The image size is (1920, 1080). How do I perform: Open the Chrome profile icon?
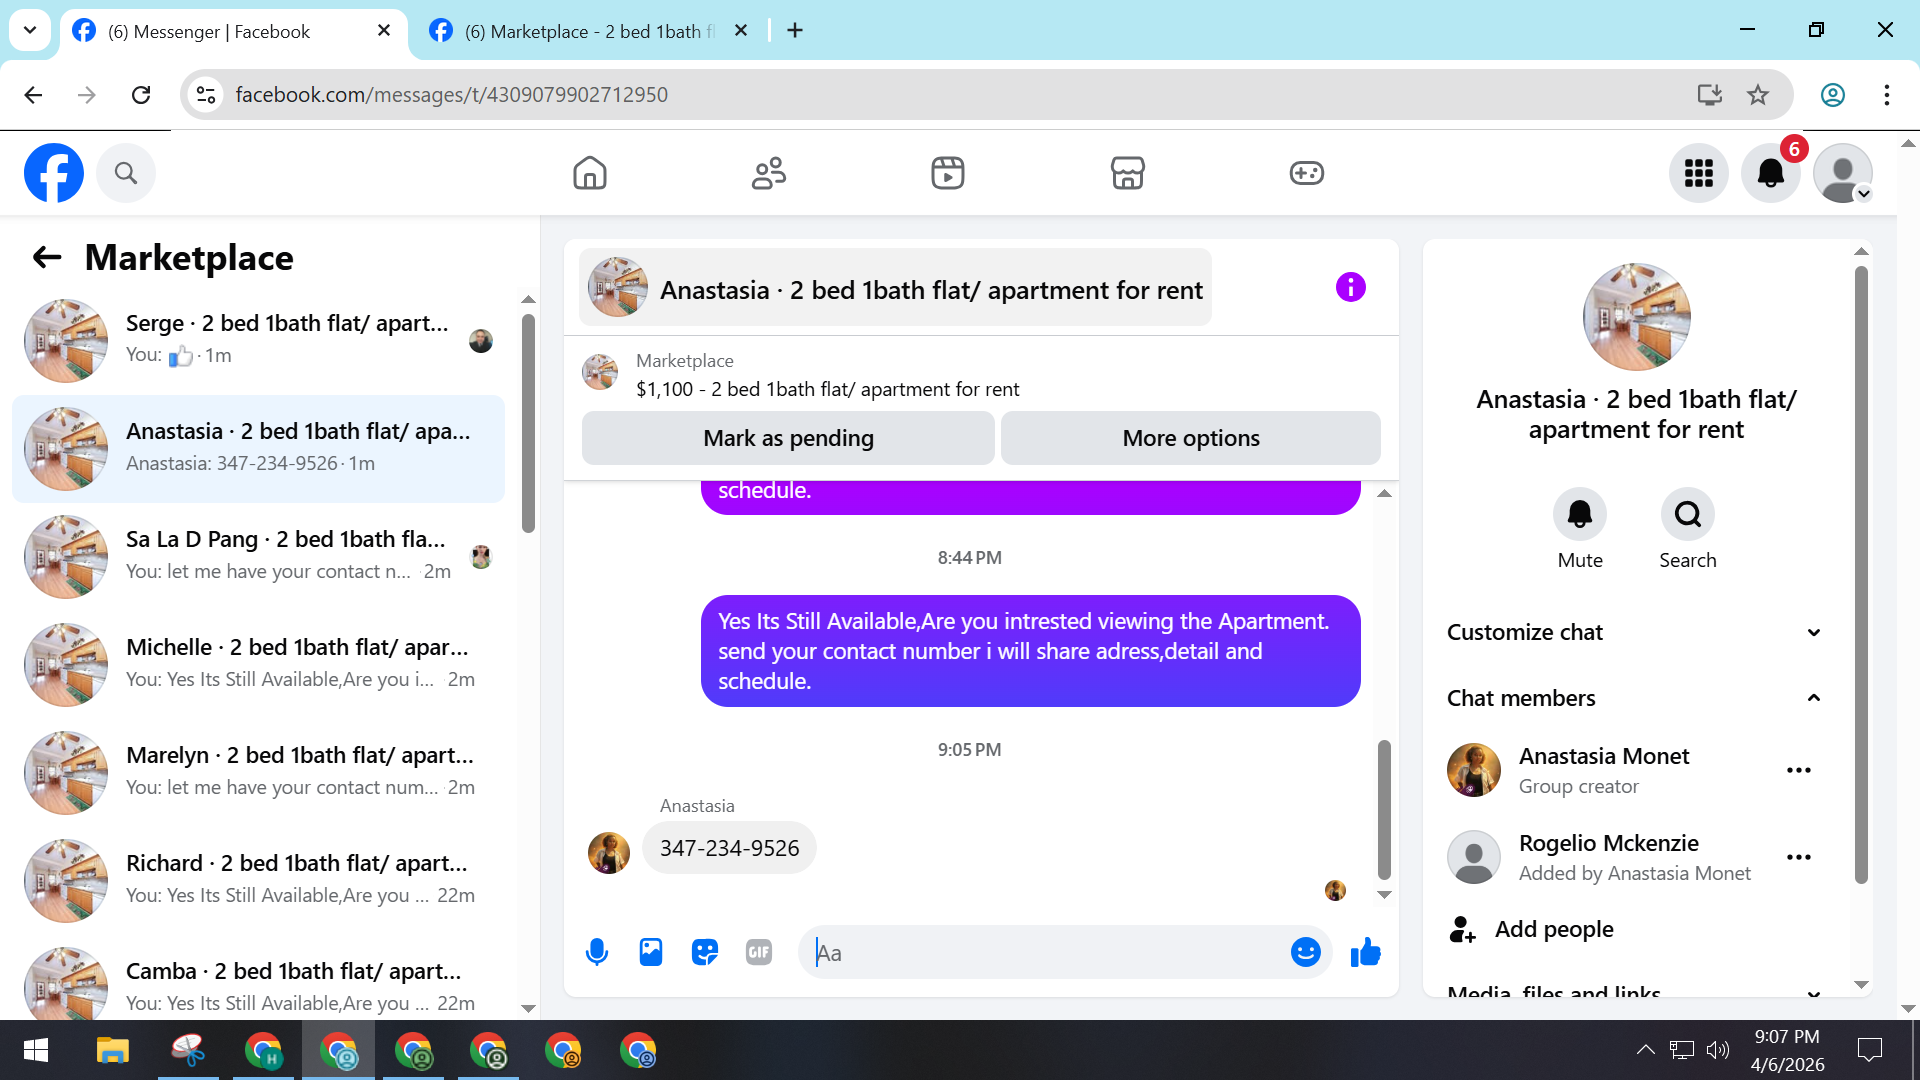pyautogui.click(x=1833, y=95)
